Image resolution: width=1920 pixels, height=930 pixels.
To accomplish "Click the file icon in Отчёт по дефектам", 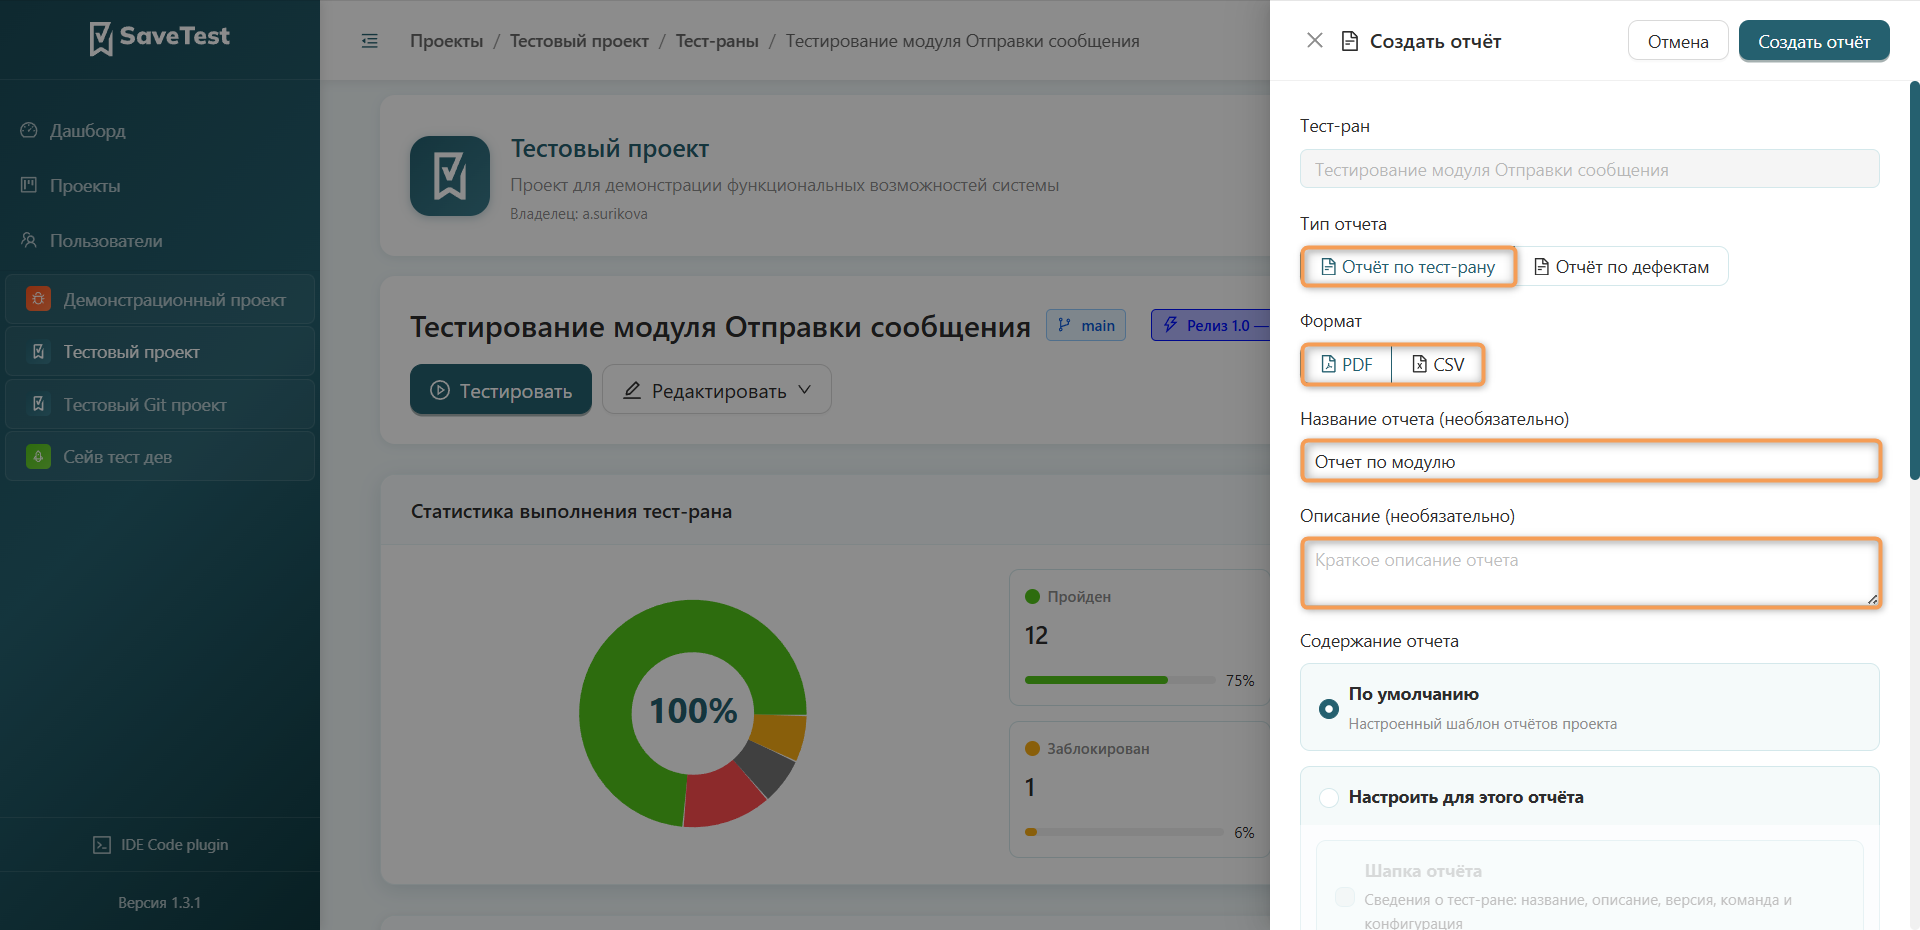I will 1542,267.
